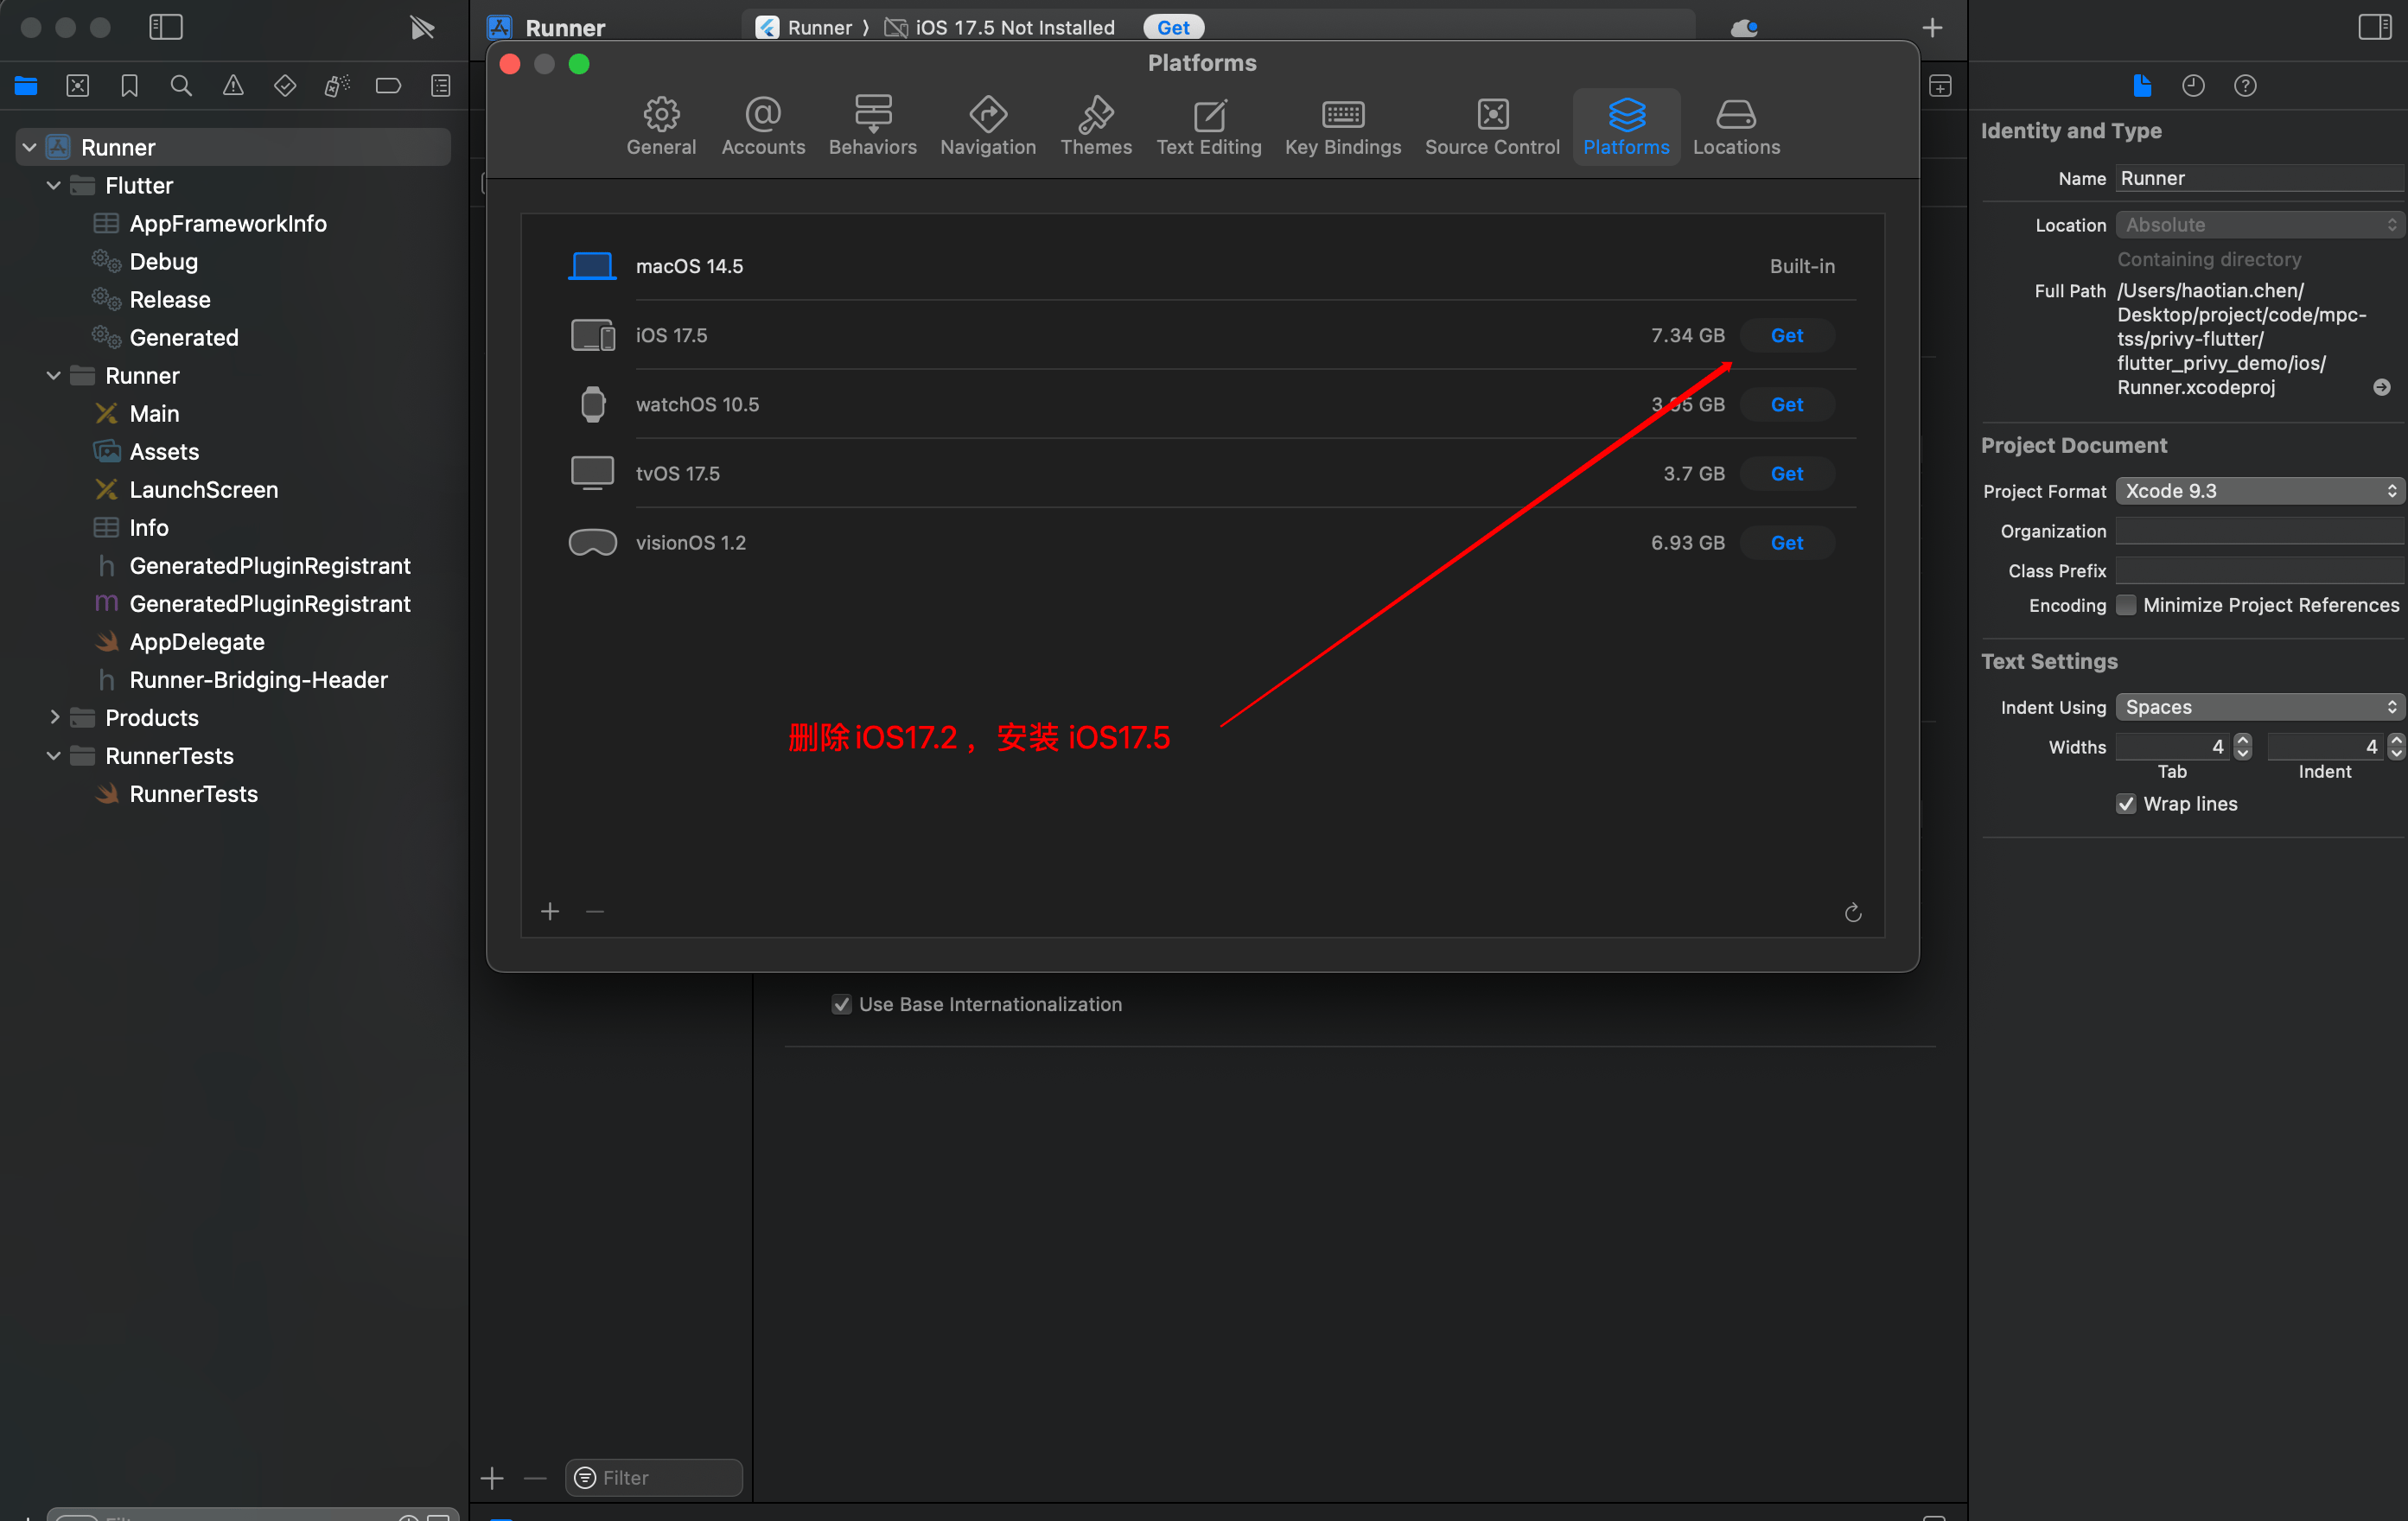Select the Assets catalog
Image resolution: width=2408 pixels, height=1521 pixels.
pyautogui.click(x=164, y=451)
